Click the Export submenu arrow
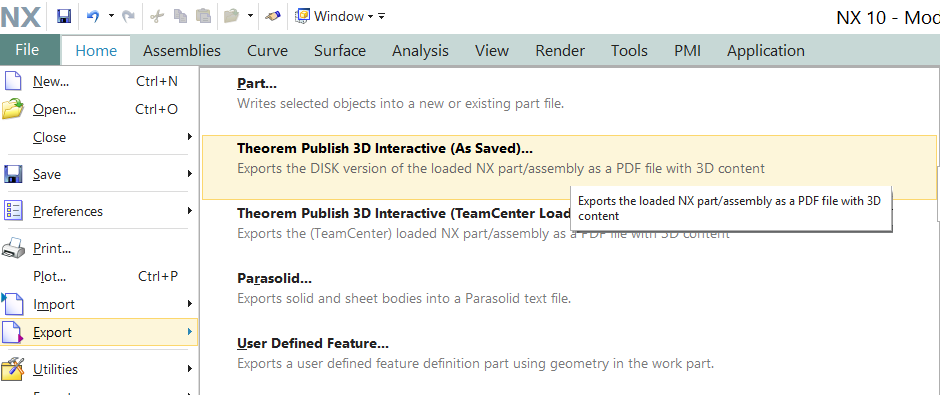 coord(189,331)
